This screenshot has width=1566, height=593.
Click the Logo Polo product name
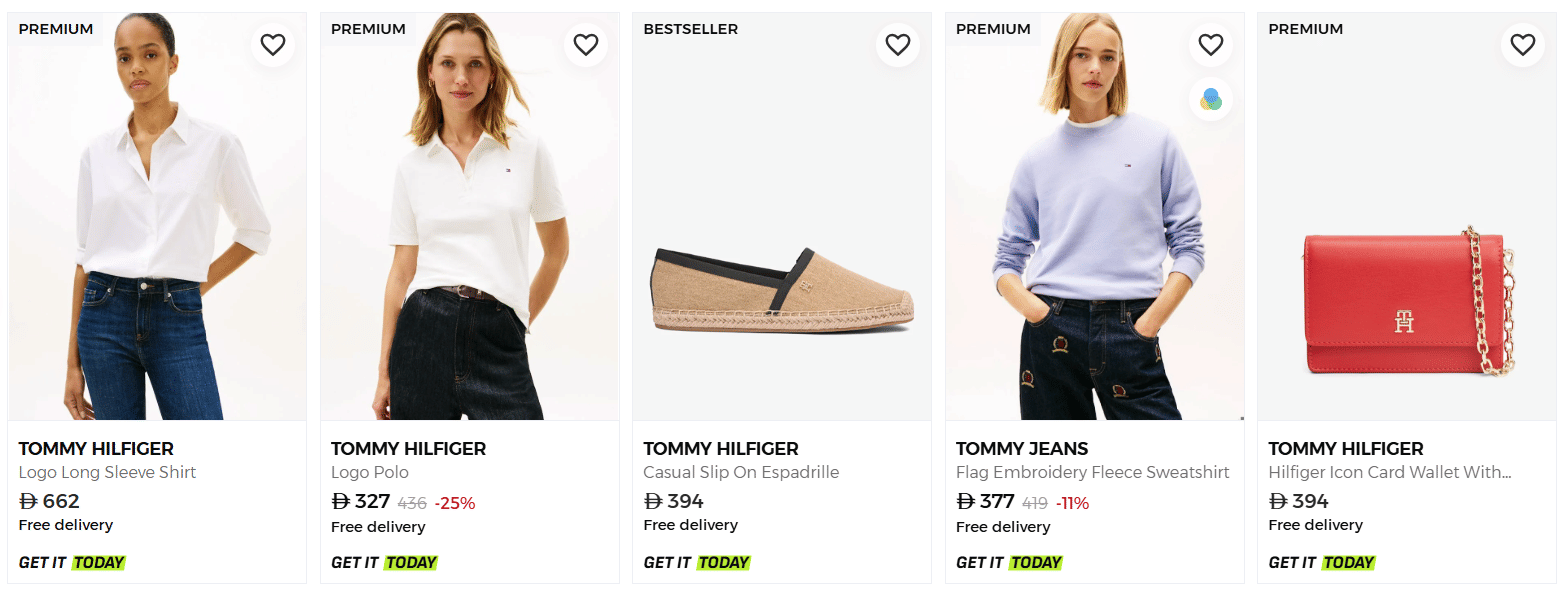coord(370,472)
